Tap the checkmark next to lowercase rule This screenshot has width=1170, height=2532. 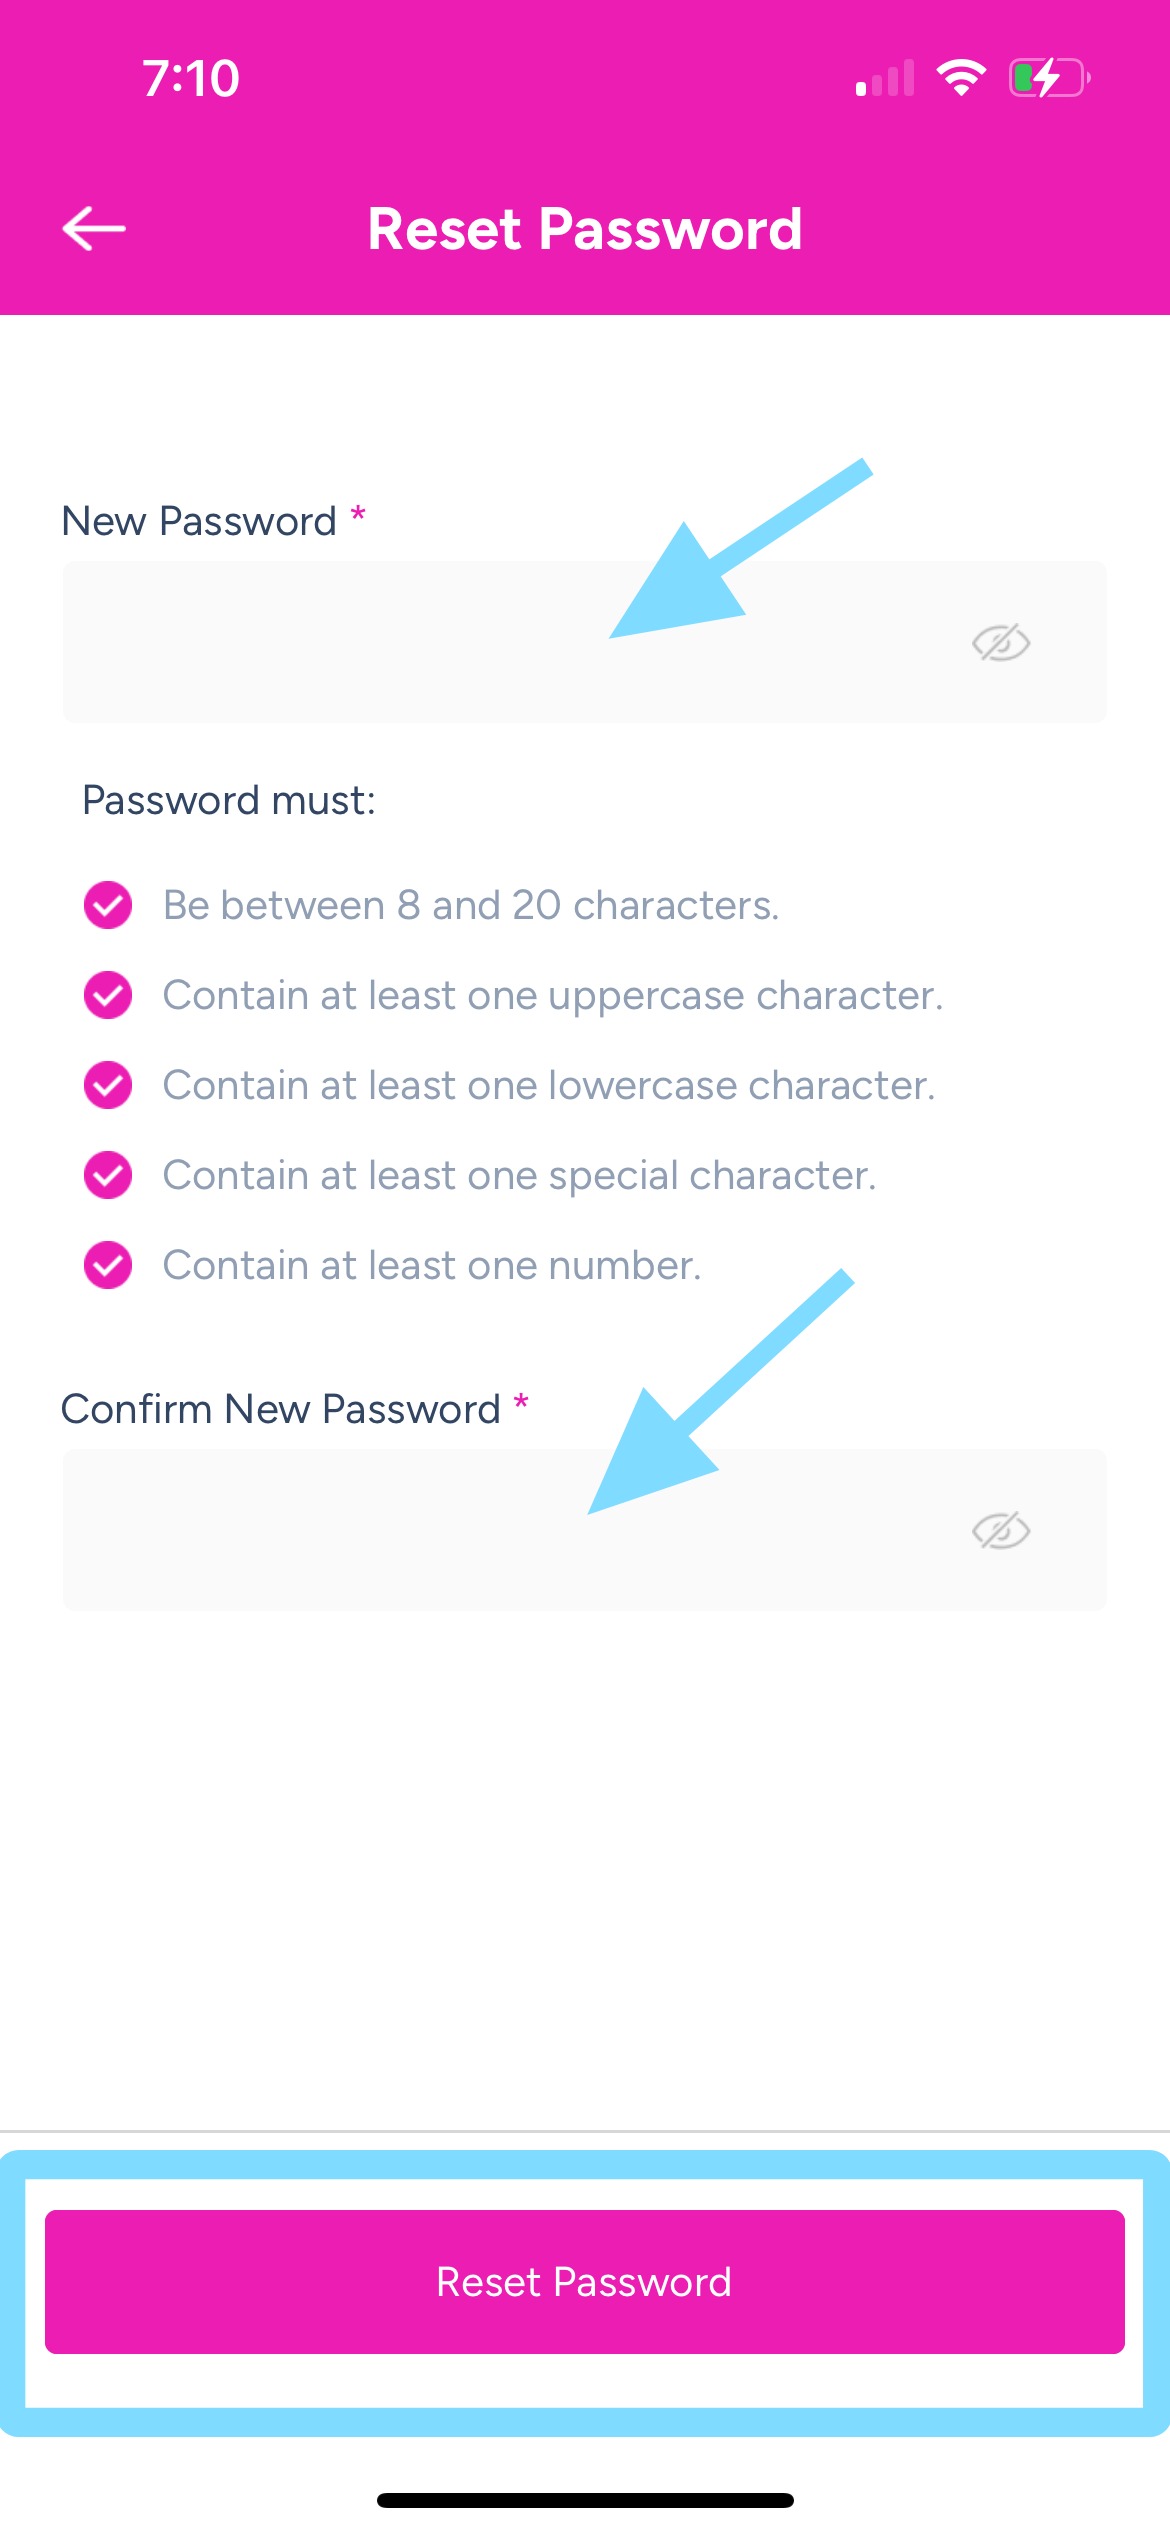108,1086
